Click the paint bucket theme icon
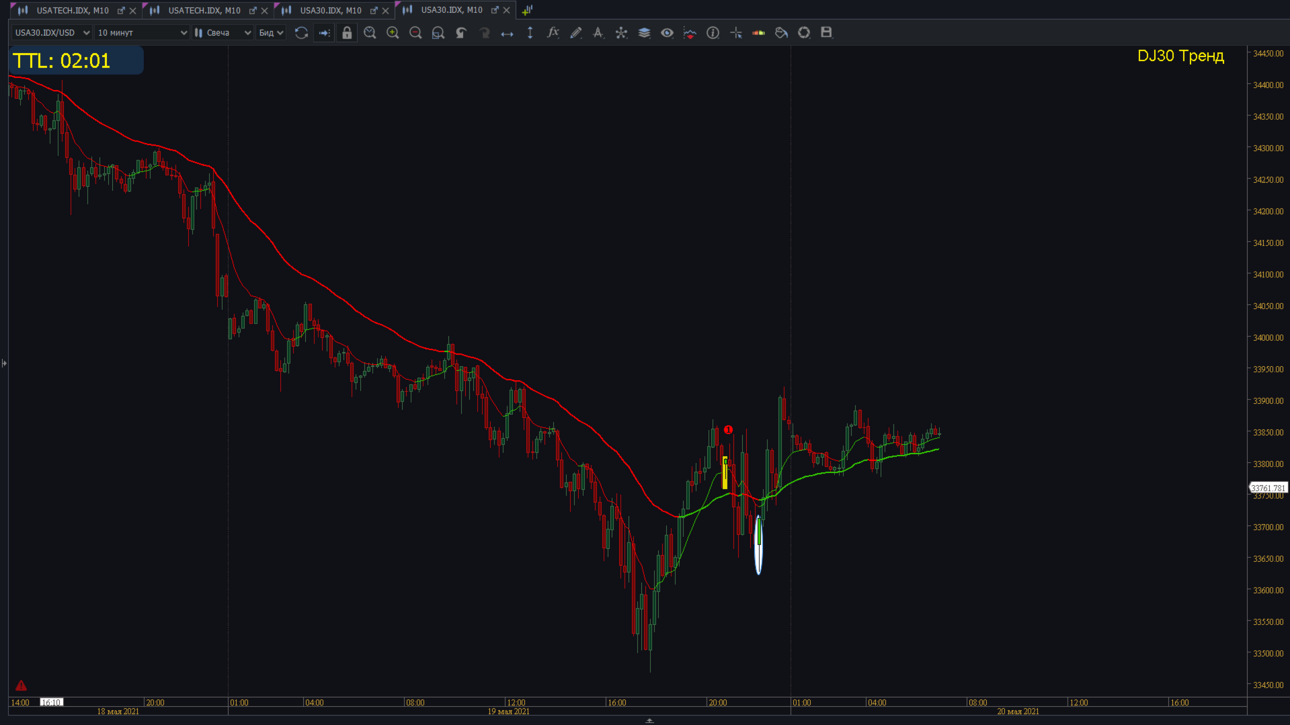The width and height of the screenshot is (1290, 725). [x=781, y=33]
